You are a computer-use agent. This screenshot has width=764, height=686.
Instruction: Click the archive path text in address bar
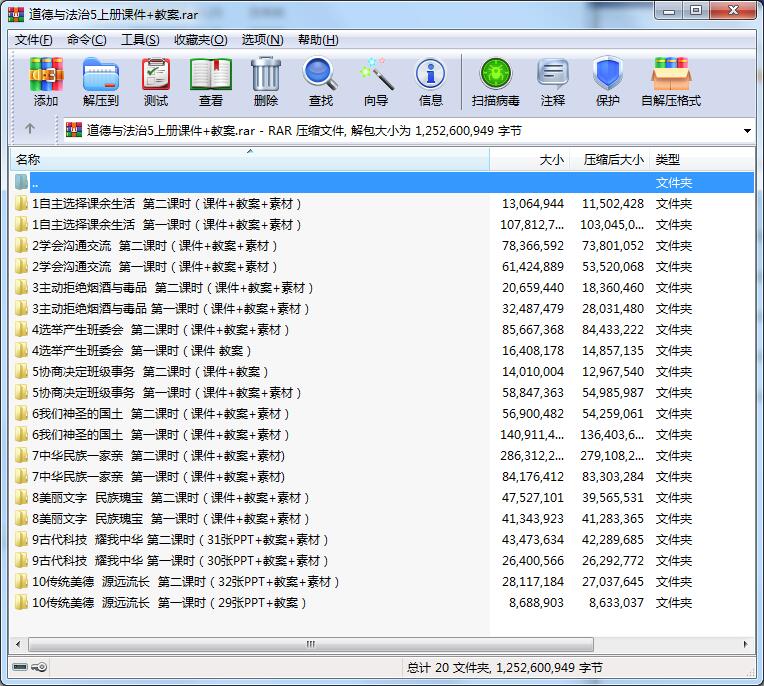tap(304, 130)
